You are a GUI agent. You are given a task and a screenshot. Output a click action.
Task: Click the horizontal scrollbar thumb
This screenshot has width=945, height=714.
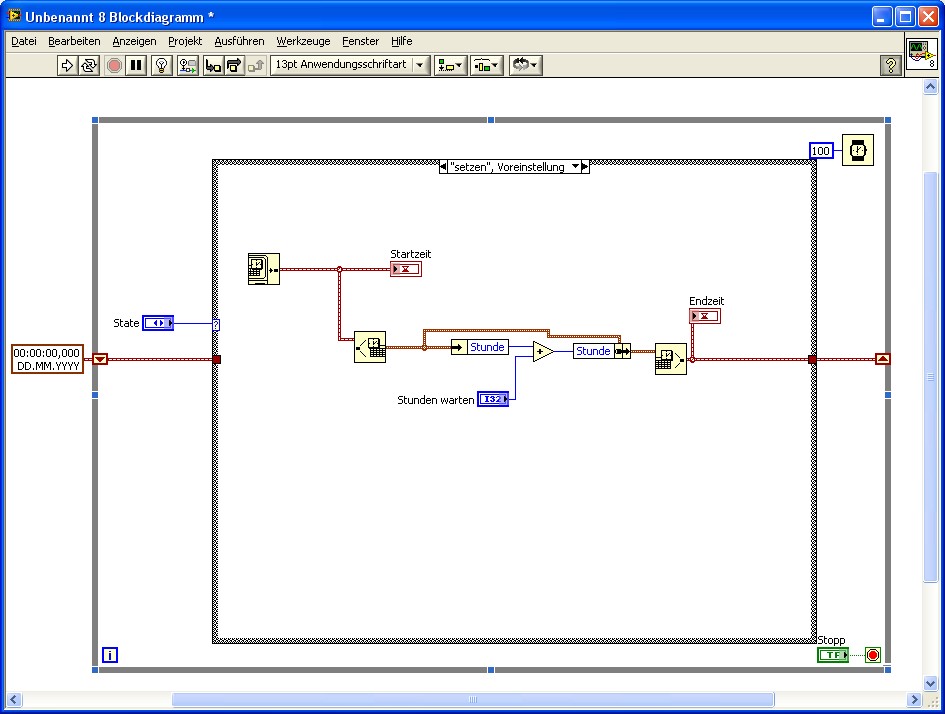tap(473, 700)
